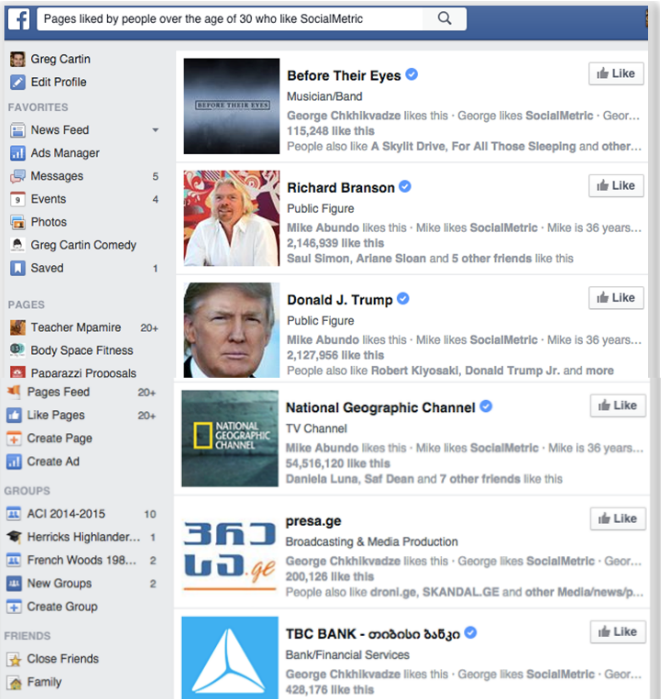
Task: Click Saul Simon friend link
Action: [318, 258]
